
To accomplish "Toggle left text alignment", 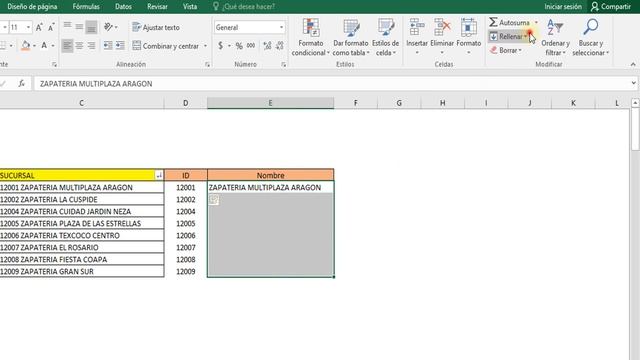I will pyautogui.click(x=67, y=46).
